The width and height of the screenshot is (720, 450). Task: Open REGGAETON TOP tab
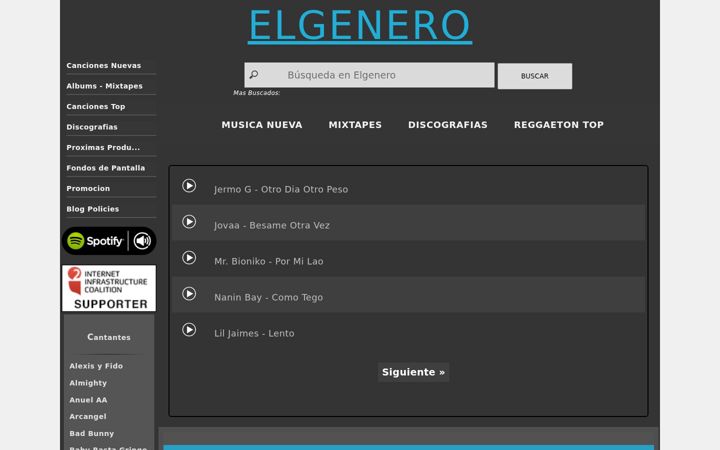pyautogui.click(x=558, y=125)
